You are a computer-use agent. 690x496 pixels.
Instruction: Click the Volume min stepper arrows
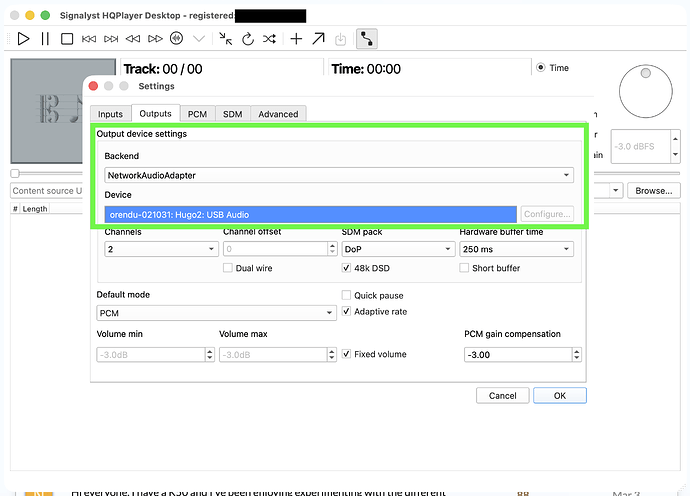(x=210, y=355)
